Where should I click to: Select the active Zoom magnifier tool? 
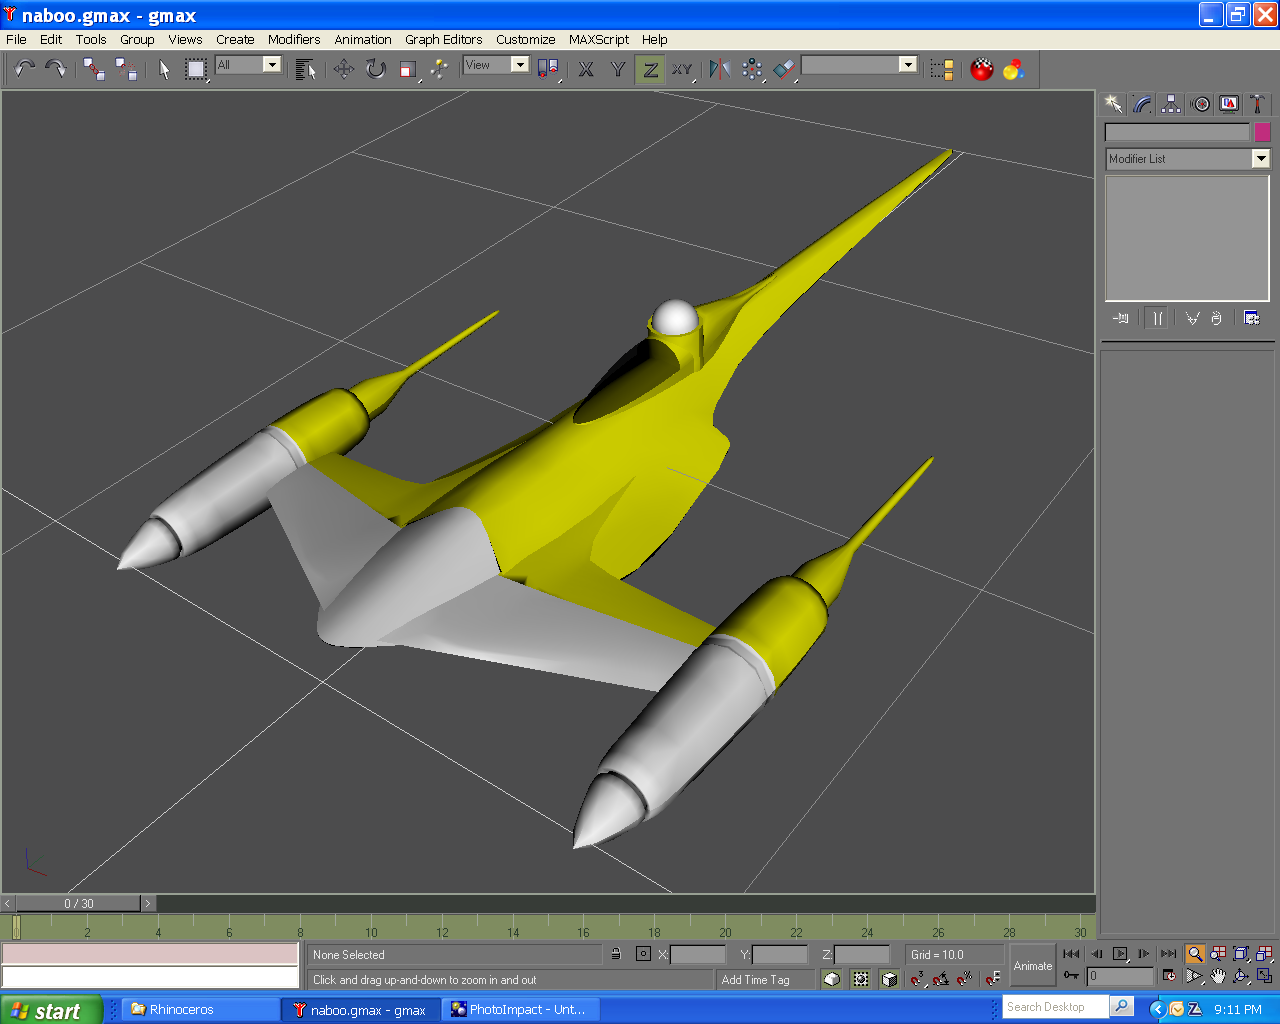1194,954
